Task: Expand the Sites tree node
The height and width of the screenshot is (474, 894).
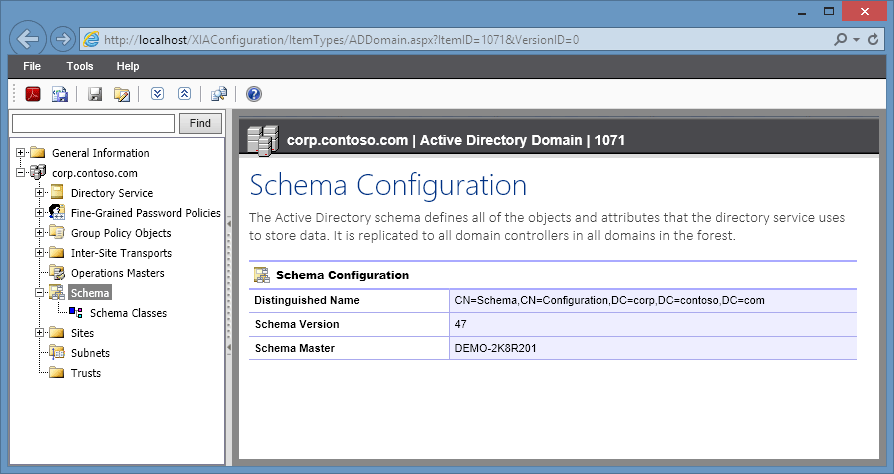Action: [39, 332]
